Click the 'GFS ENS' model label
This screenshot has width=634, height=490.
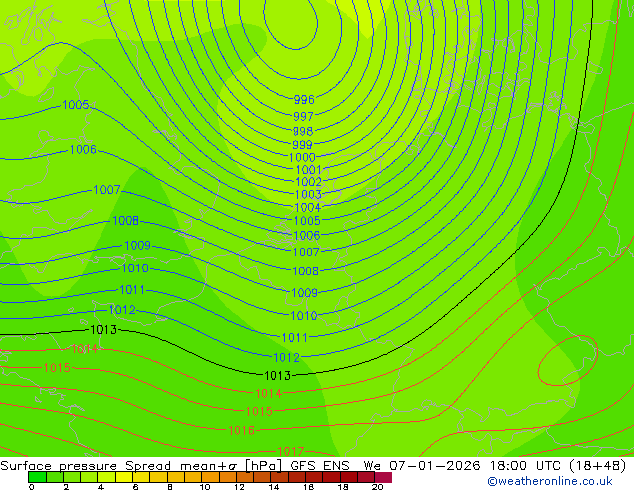(320, 466)
